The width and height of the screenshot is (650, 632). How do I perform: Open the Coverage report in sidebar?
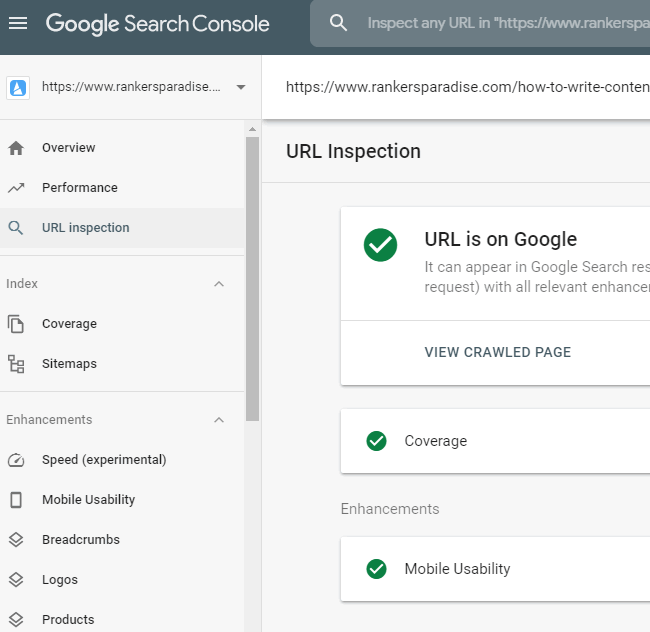[122, 324]
